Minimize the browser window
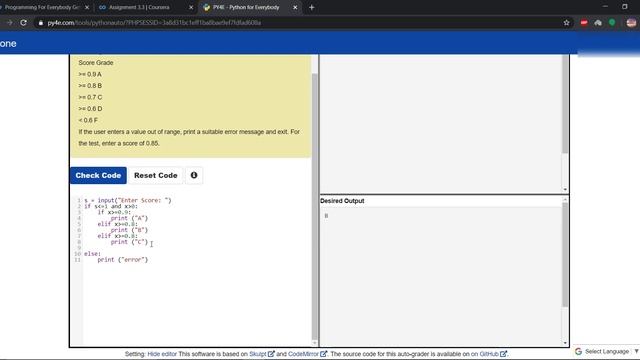Image resolution: width=640 pixels, height=360 pixels. click(x=605, y=7)
